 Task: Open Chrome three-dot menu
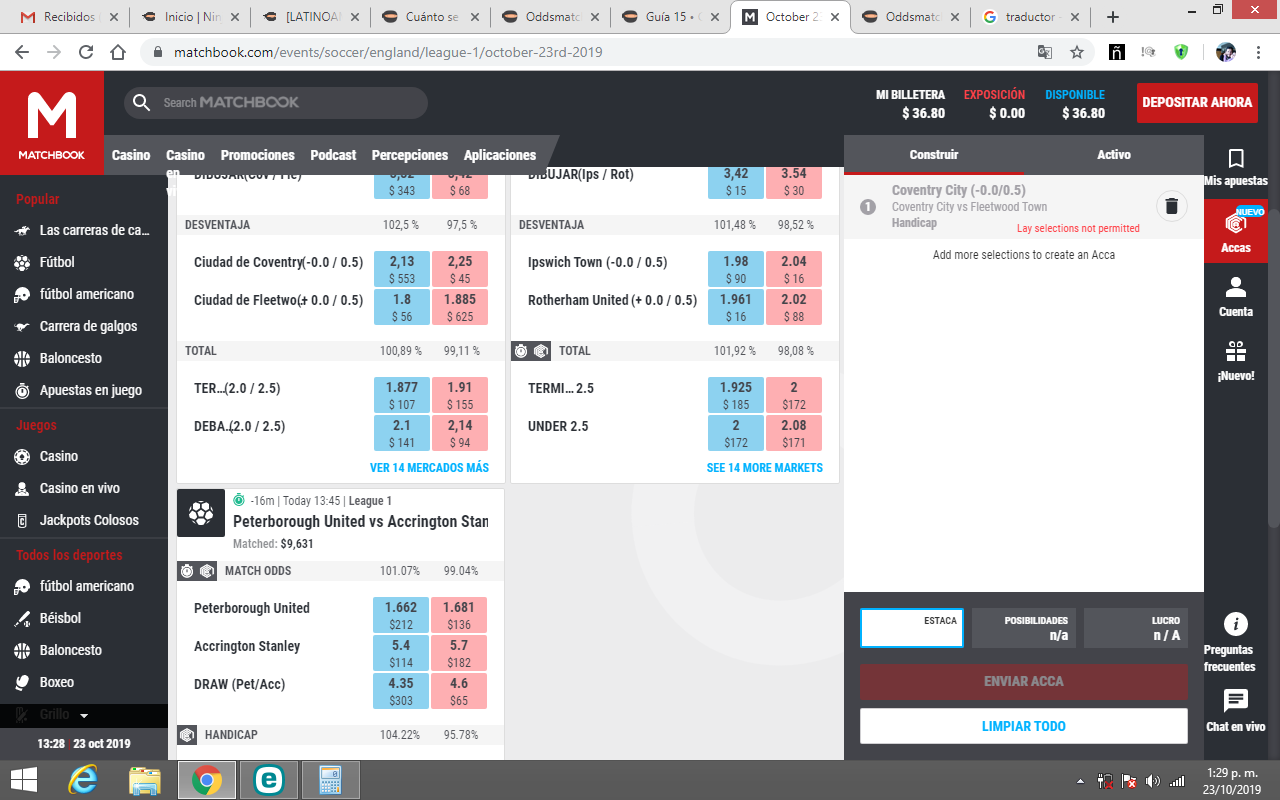click(1259, 52)
